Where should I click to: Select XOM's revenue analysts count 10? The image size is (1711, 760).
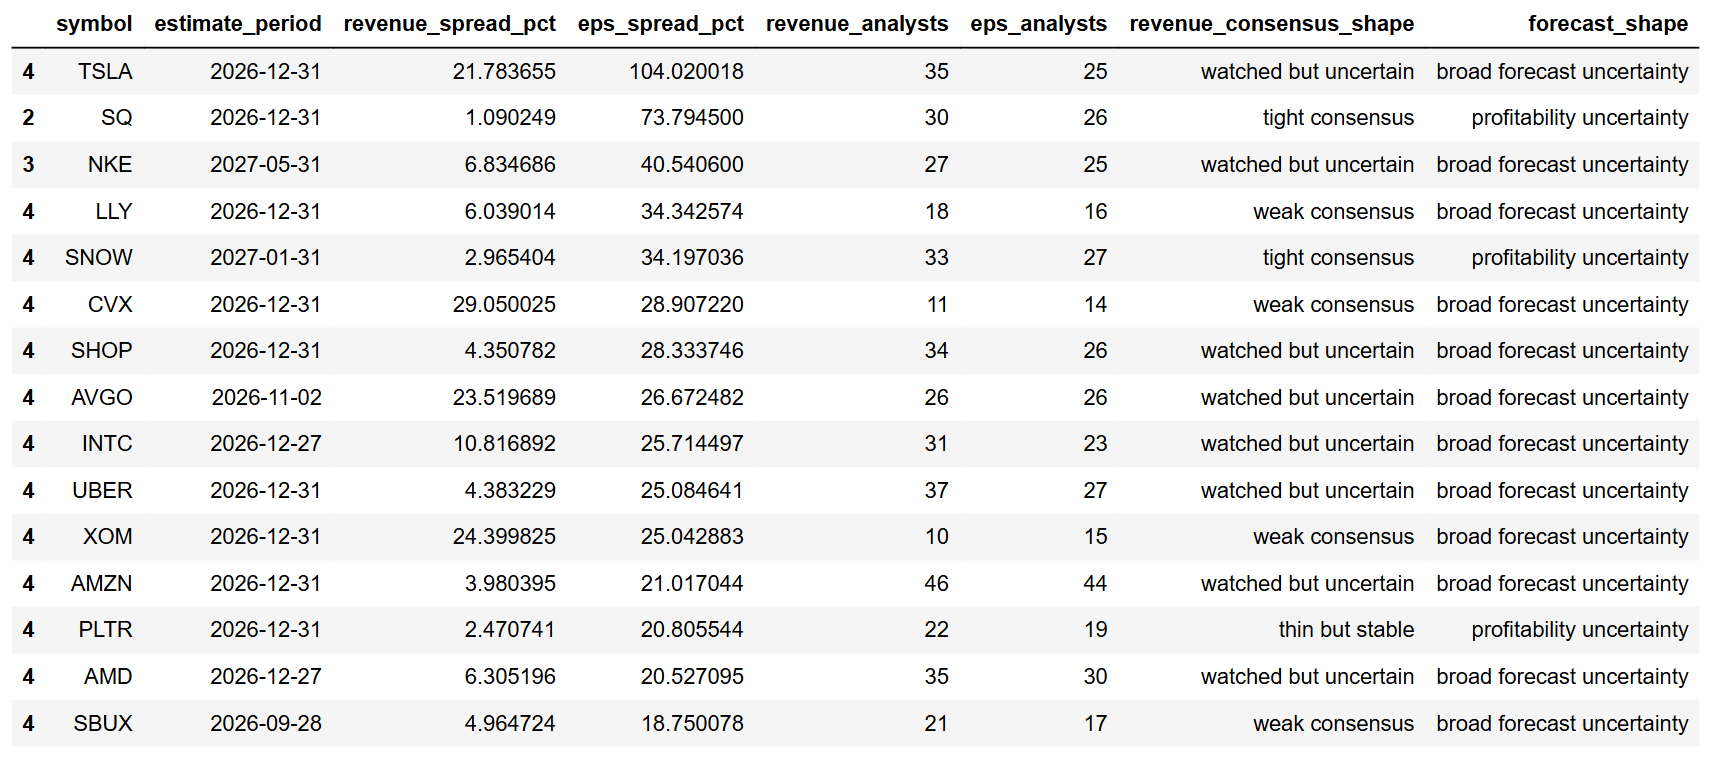937,537
